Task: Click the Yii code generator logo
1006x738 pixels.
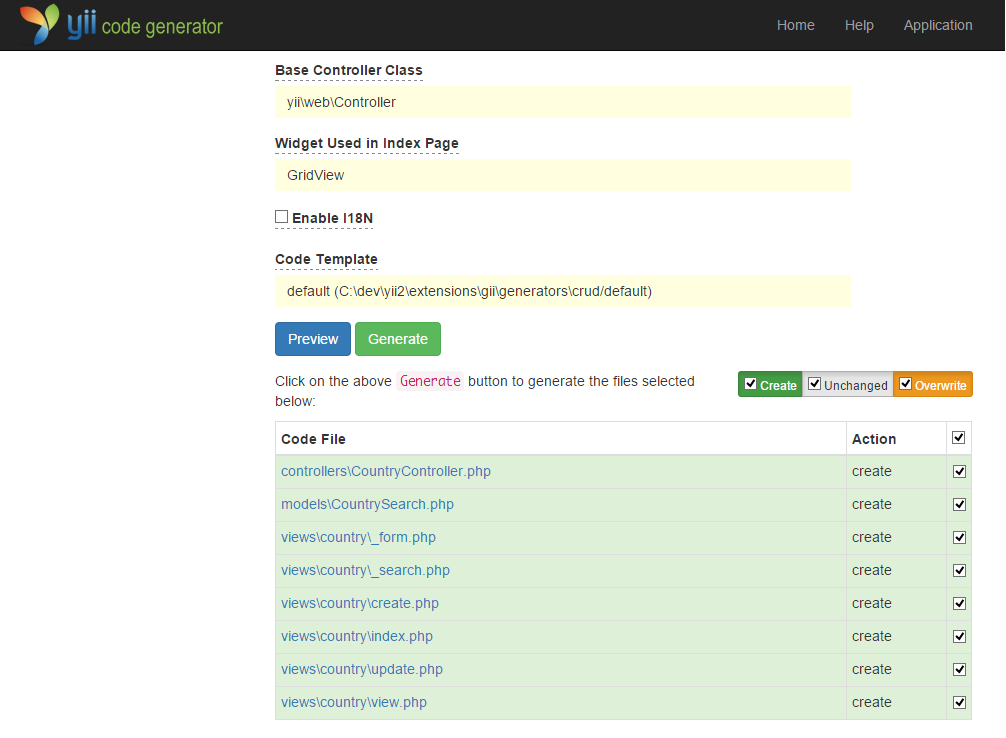Action: [x=122, y=25]
